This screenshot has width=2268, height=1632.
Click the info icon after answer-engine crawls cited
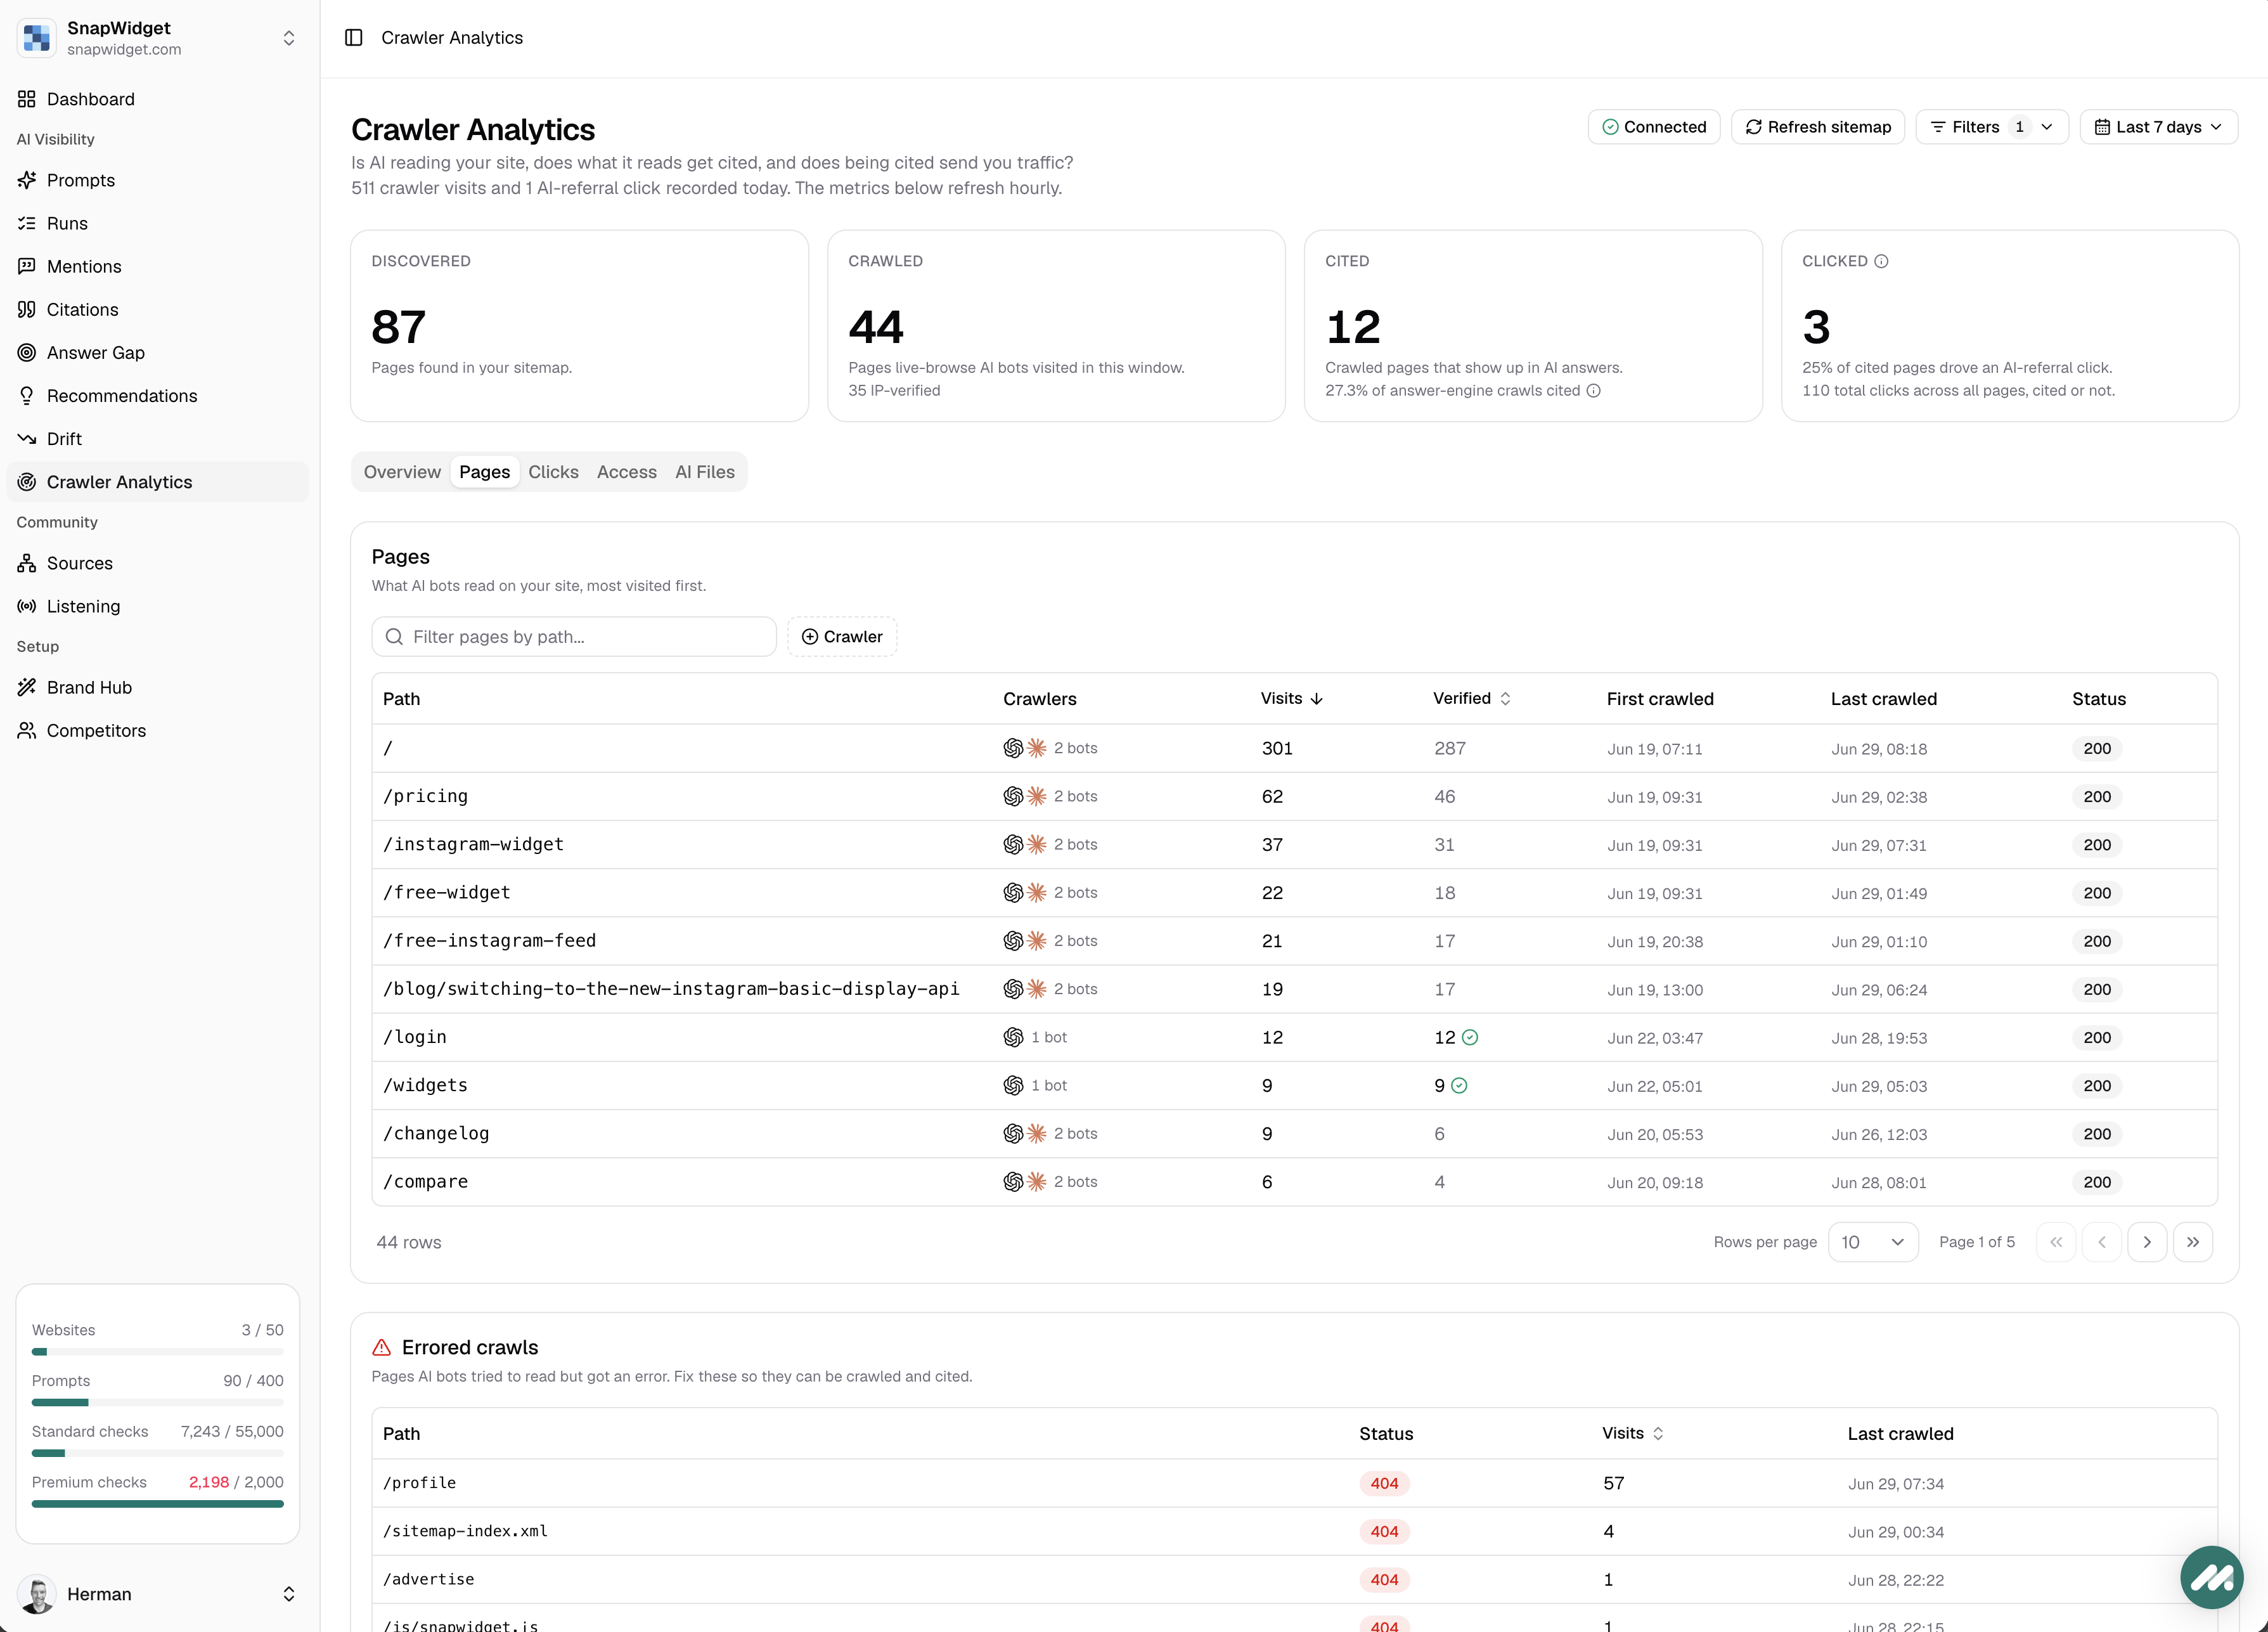pyautogui.click(x=1594, y=391)
